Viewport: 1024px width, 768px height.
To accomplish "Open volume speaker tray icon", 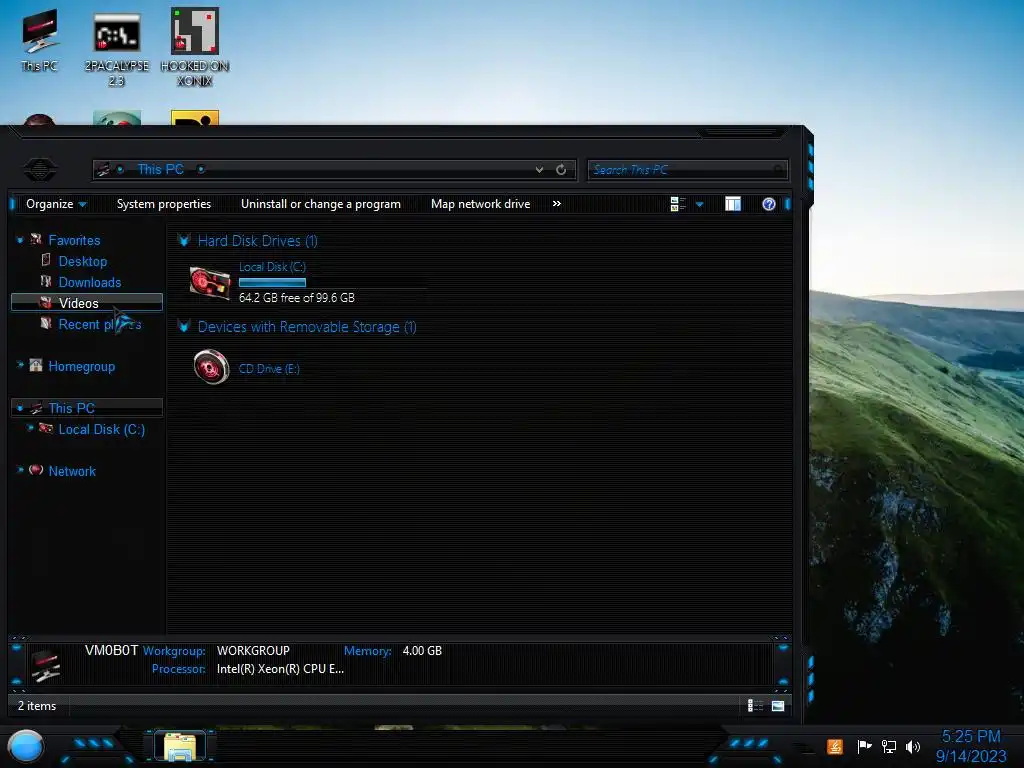I will point(913,746).
